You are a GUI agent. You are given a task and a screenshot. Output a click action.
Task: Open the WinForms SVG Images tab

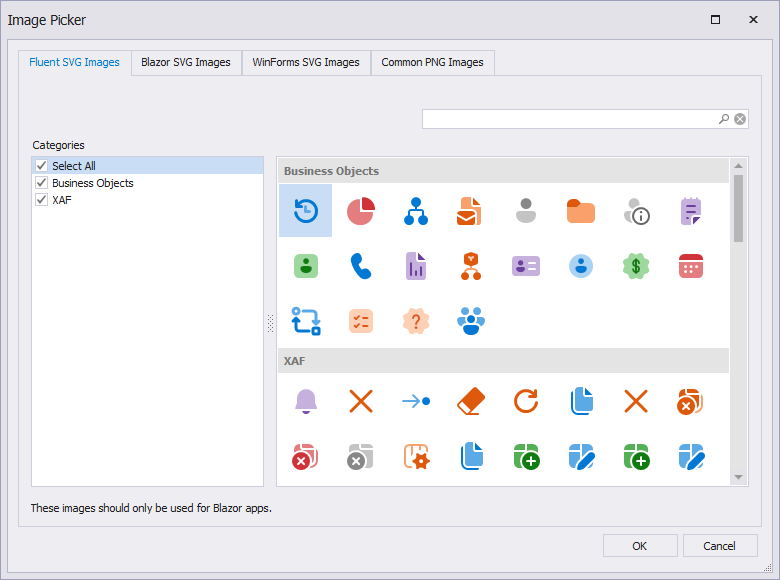pyautogui.click(x=306, y=62)
